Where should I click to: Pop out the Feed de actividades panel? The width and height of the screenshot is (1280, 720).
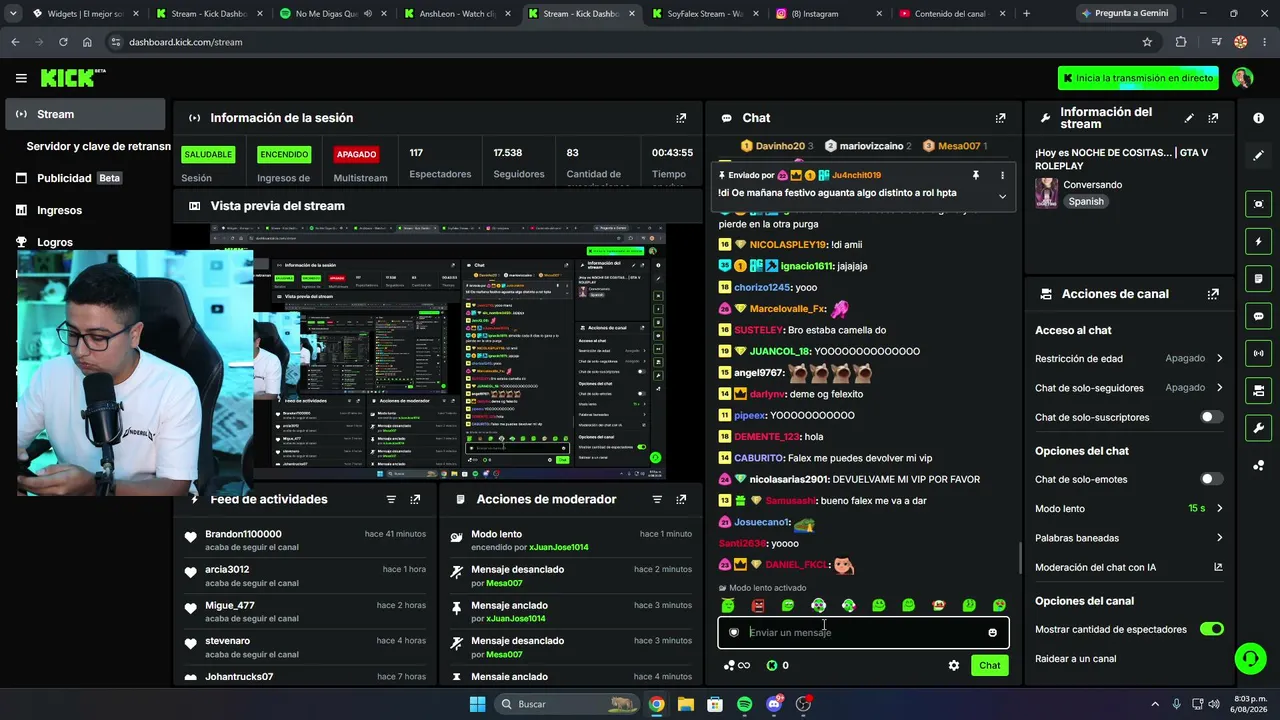tap(415, 499)
